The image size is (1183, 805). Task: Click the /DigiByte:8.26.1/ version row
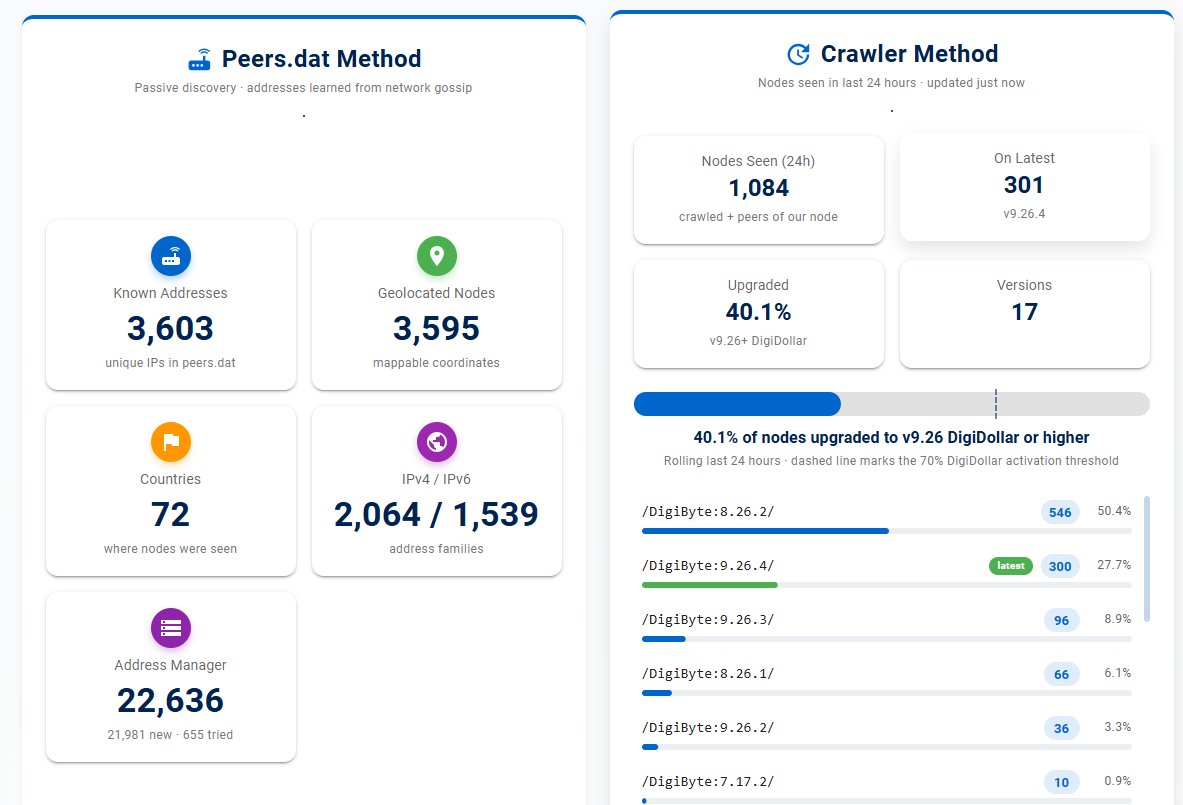point(886,681)
